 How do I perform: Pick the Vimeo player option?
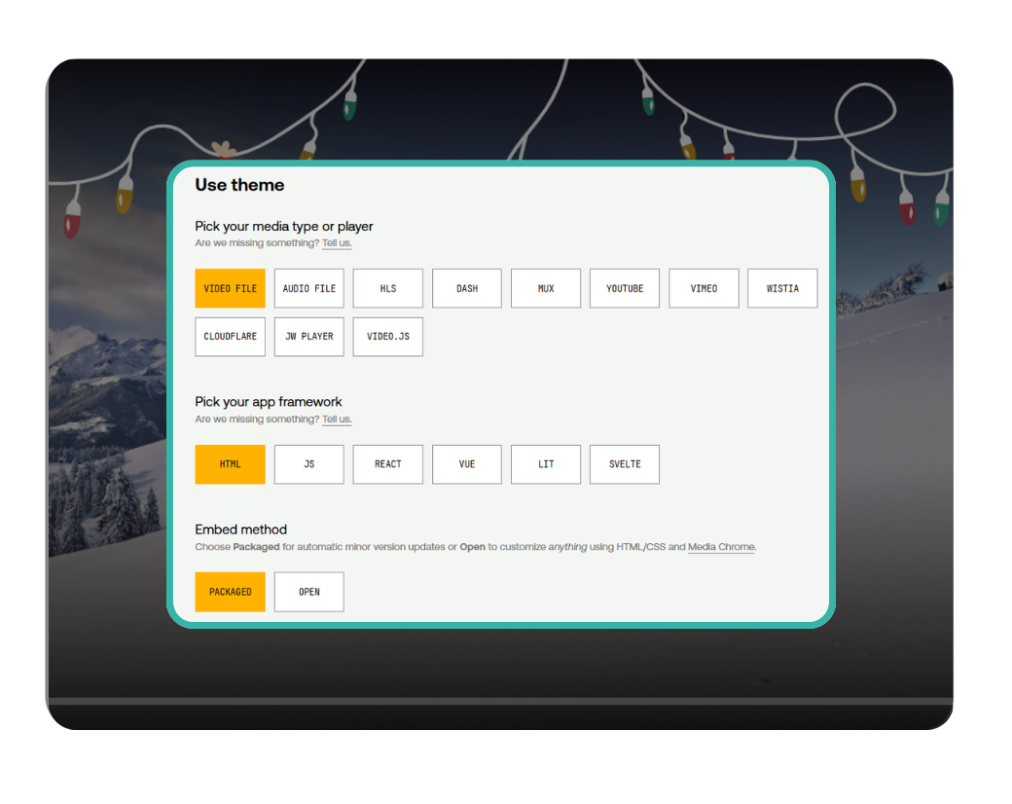(703, 288)
